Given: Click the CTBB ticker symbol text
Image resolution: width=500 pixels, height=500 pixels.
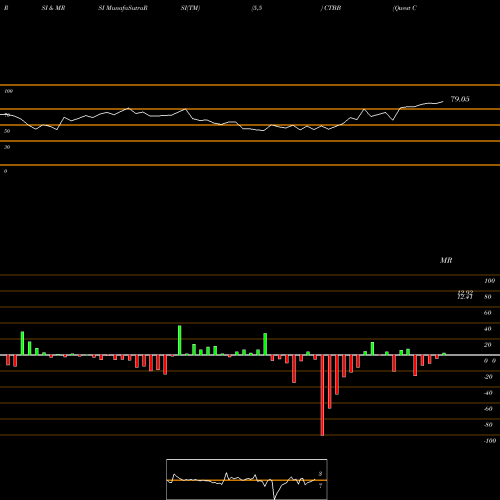Looking at the screenshot, I should point(332,8).
